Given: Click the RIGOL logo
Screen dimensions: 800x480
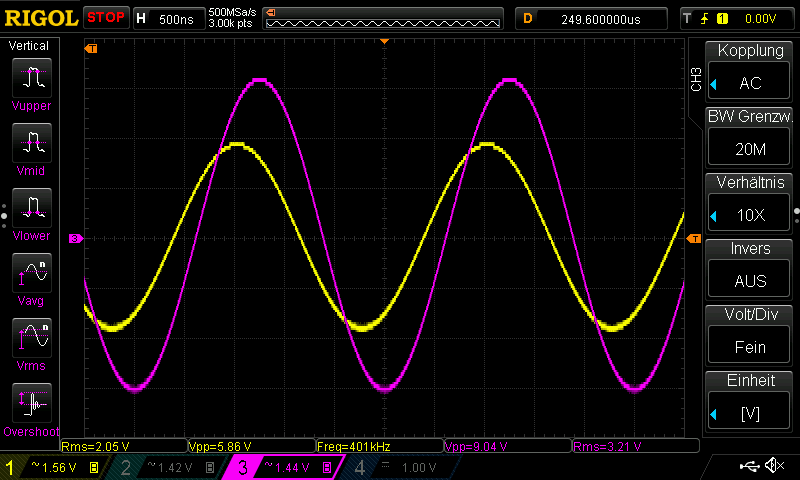Looking at the screenshot, I should (x=41, y=18).
